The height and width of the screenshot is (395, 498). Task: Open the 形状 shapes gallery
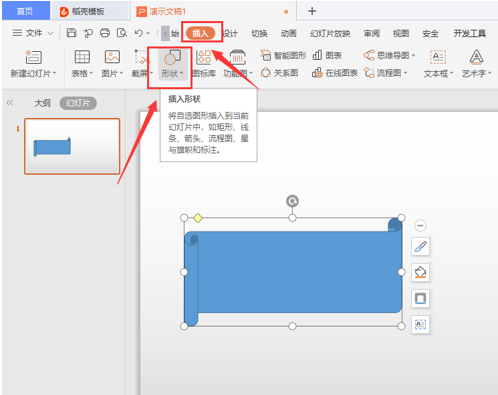point(172,64)
